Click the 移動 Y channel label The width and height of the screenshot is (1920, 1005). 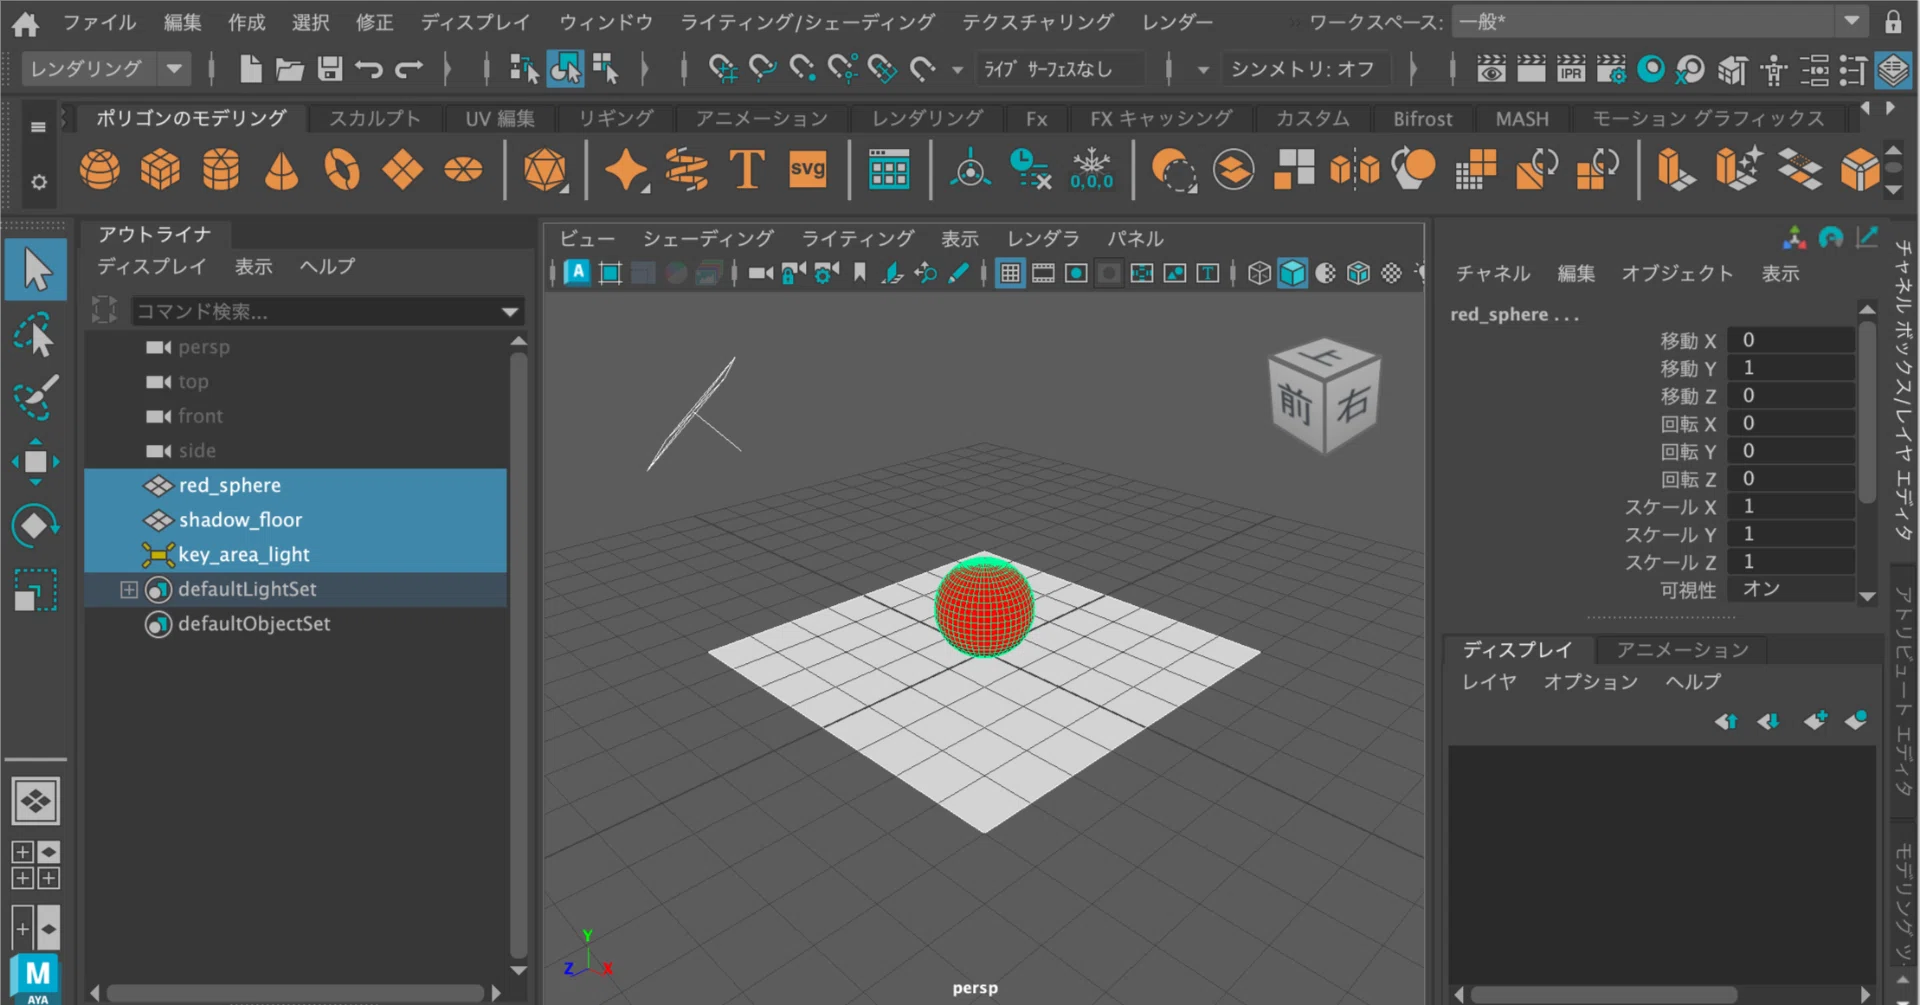[x=1688, y=368]
